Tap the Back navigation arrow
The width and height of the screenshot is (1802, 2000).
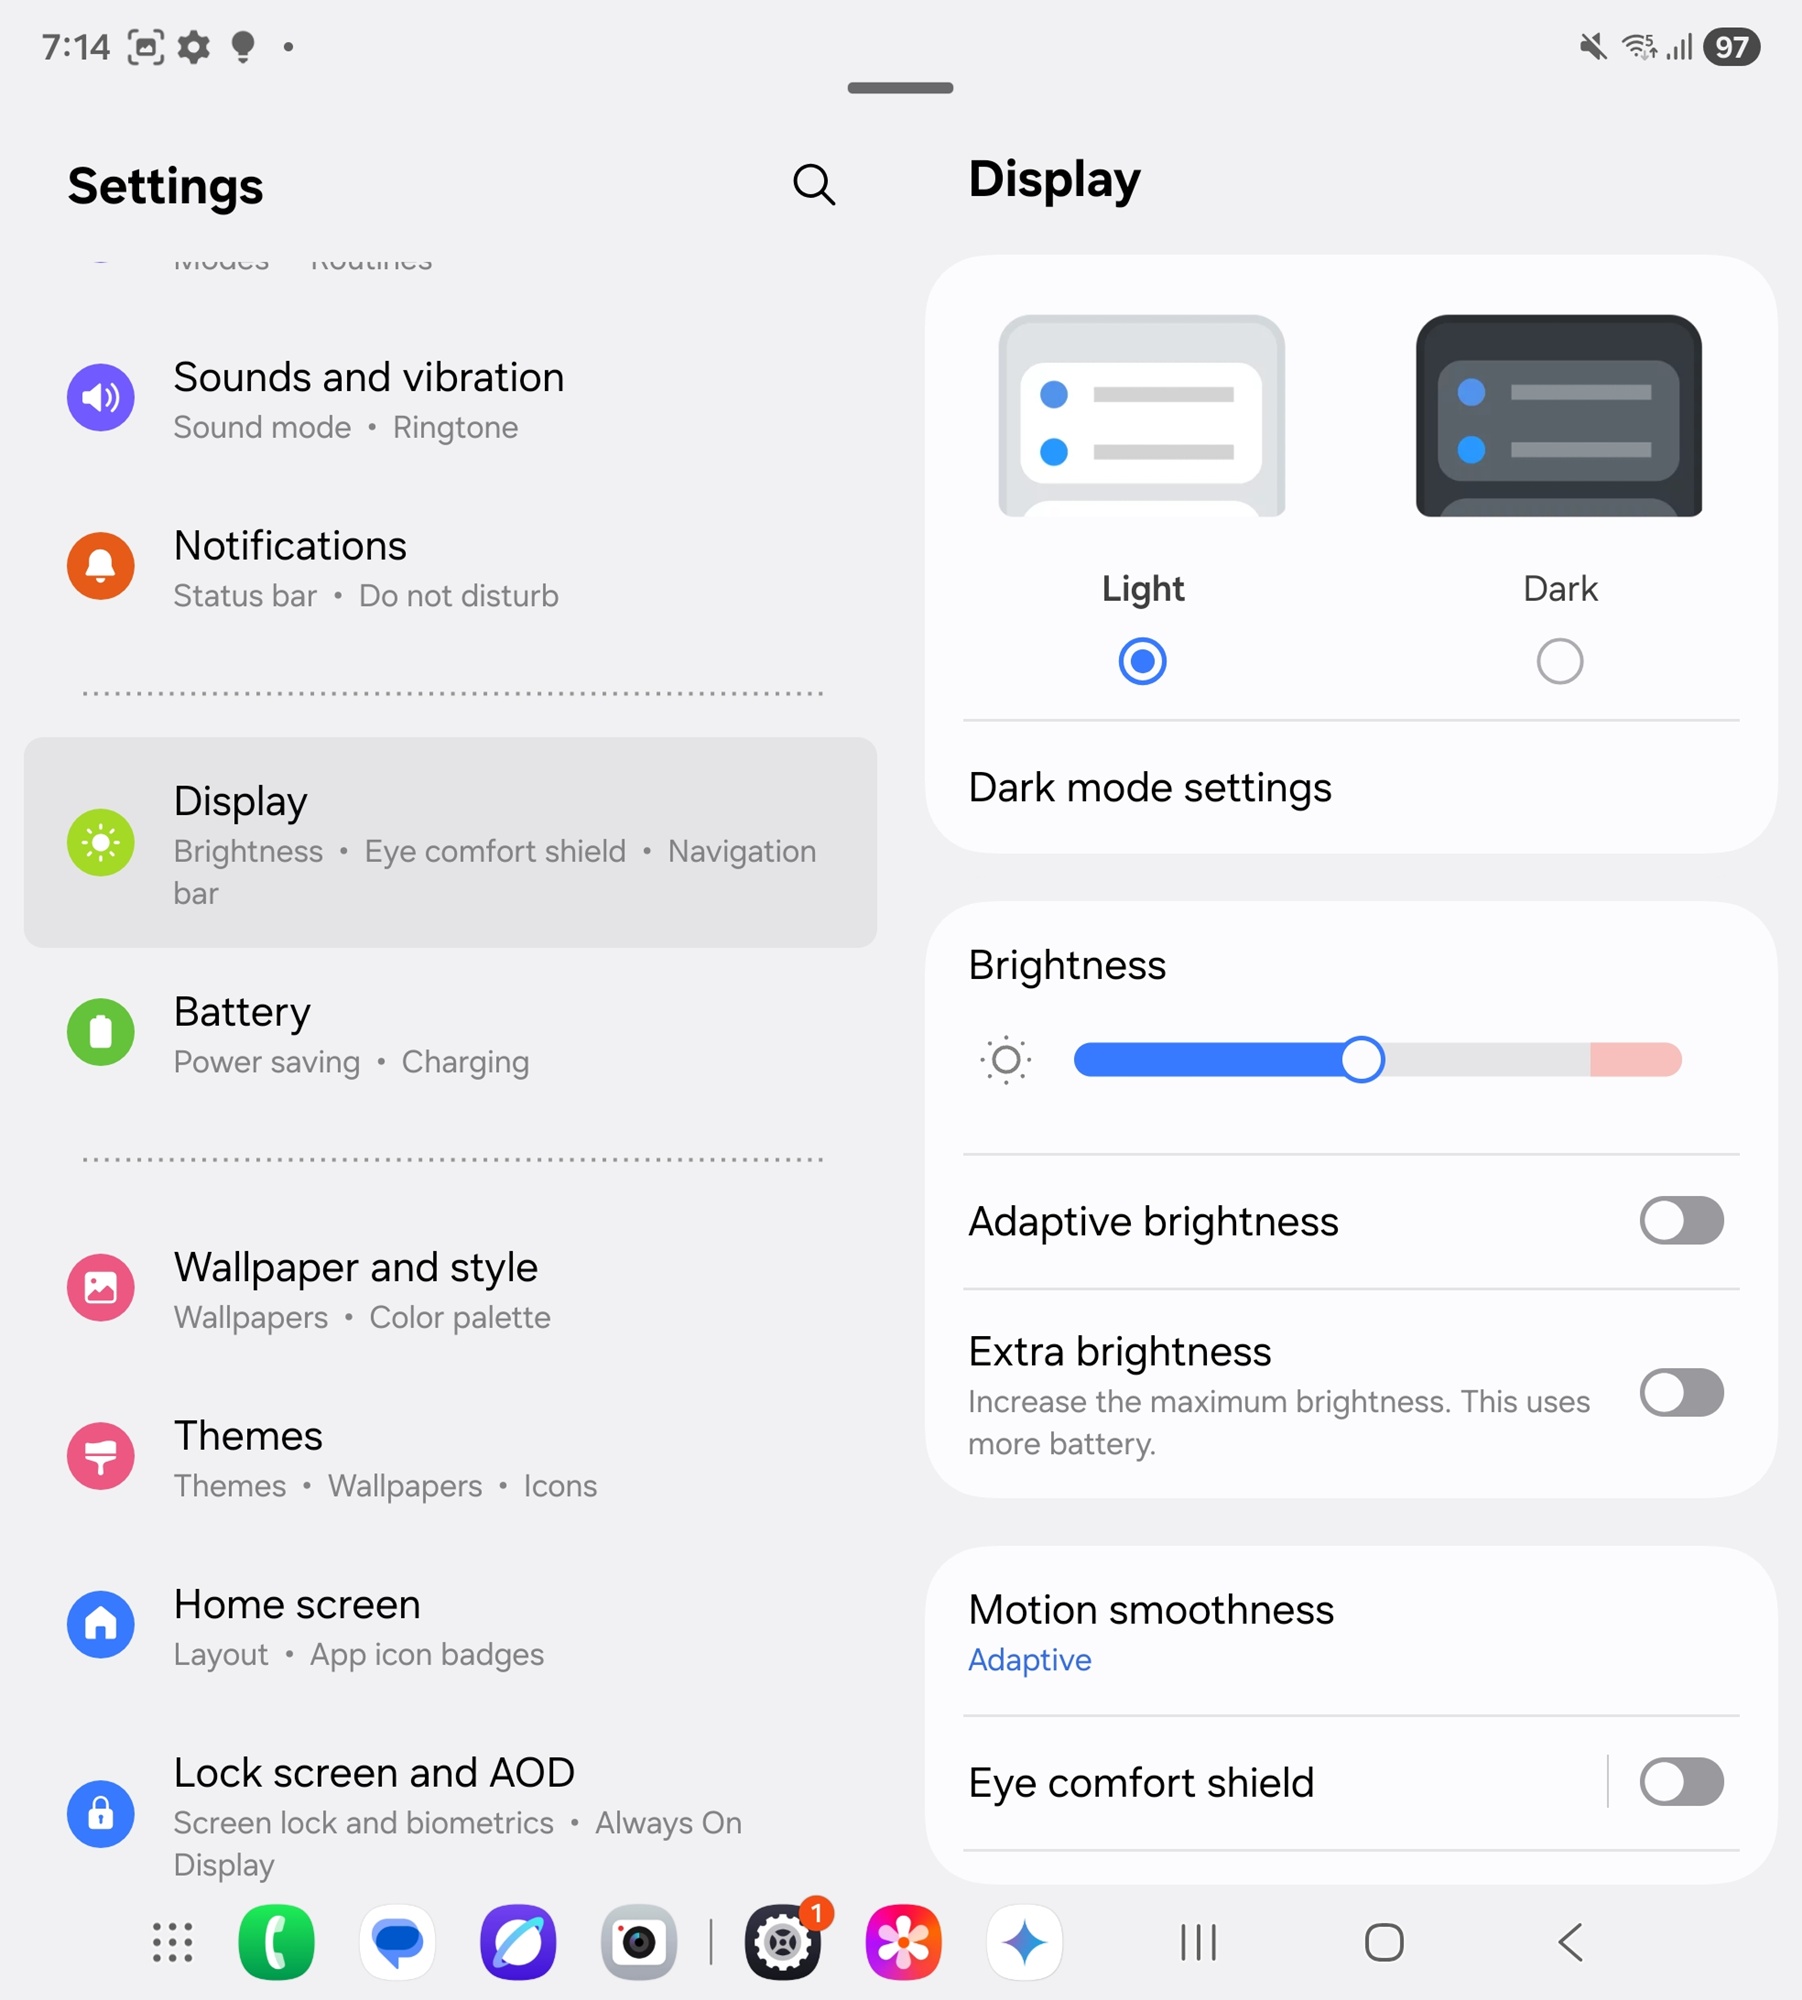1571,1943
